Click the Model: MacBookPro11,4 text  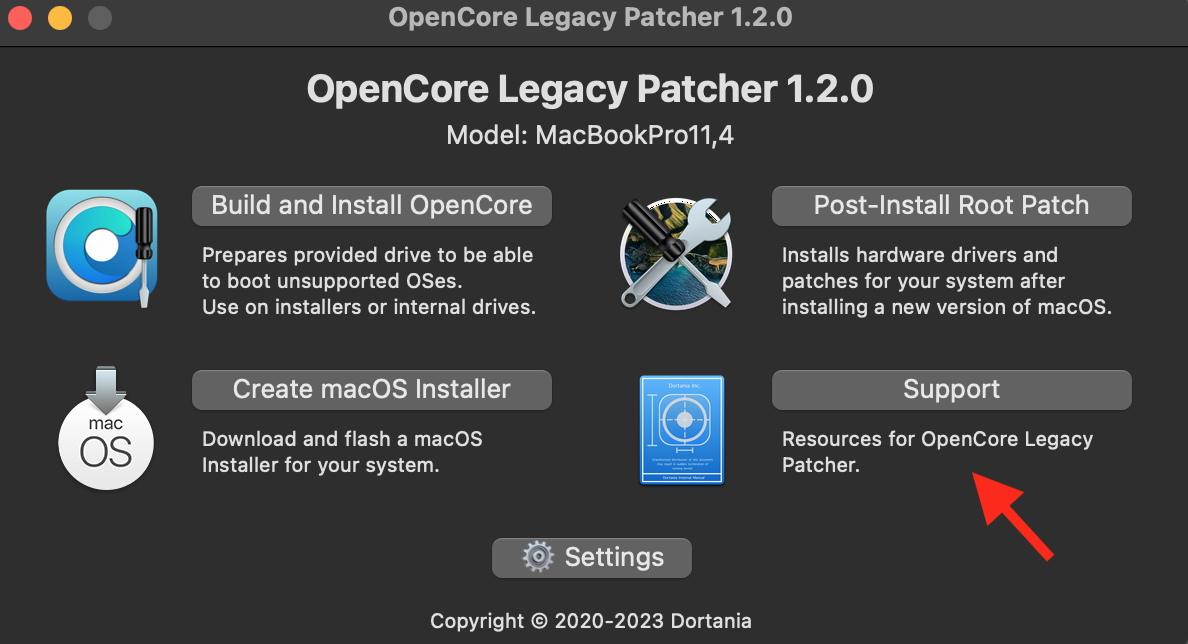(x=590, y=136)
